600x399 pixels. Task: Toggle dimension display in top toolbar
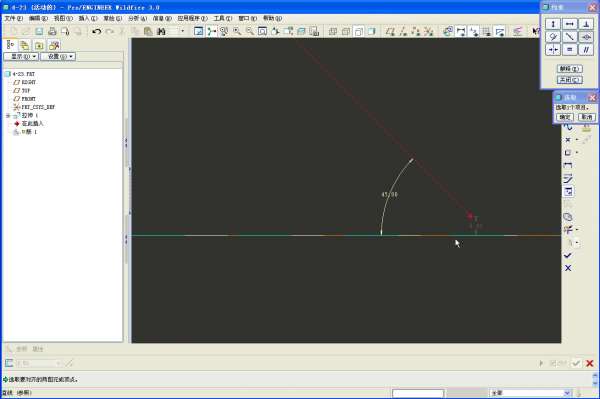(x=461, y=31)
